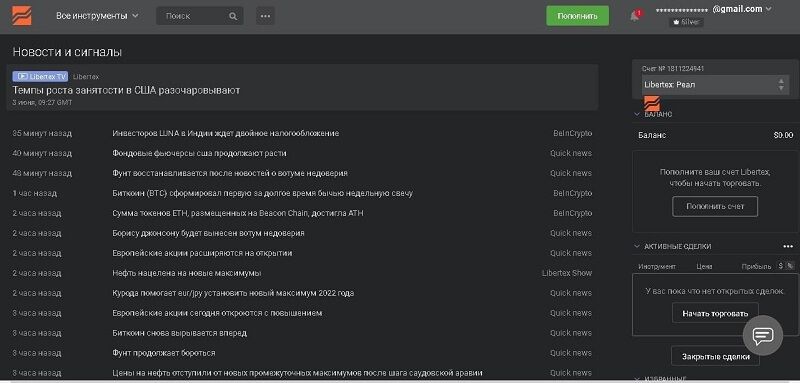Click the 40 минут назад timestamp
The height and width of the screenshot is (383, 800).
(42, 153)
